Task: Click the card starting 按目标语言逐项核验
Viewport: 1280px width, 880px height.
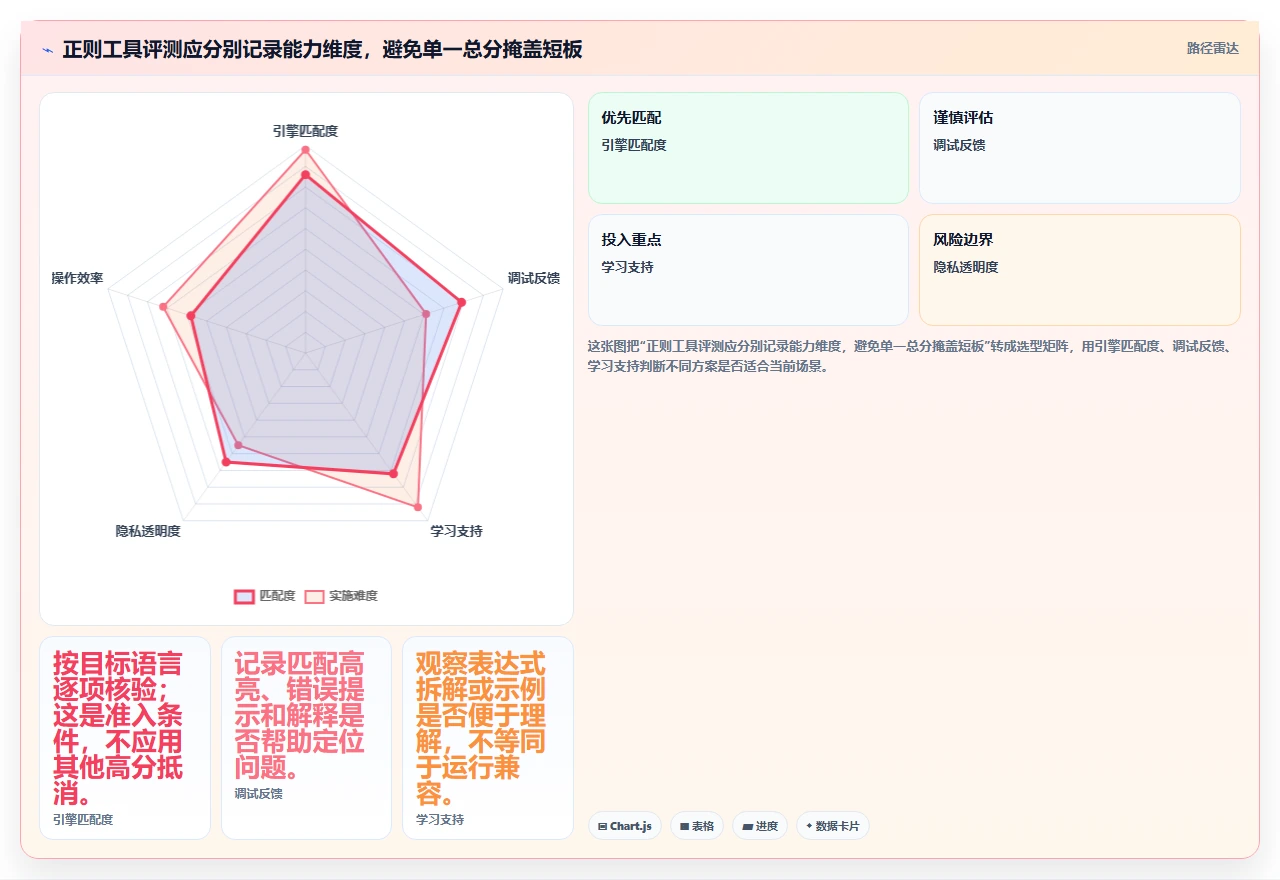Action: [125, 738]
